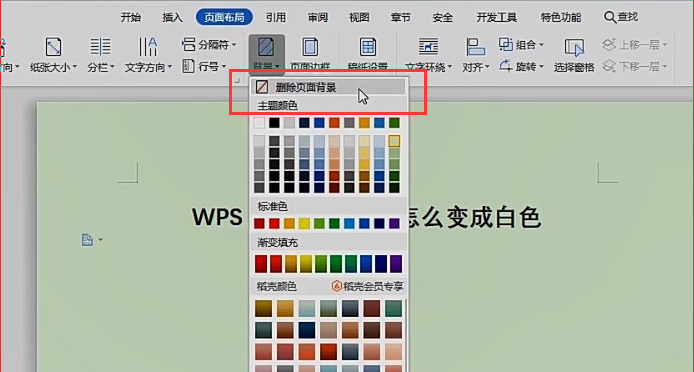The image size is (694, 372).
Task: Open the page setup dialog launcher corner icon
Action: click(x=237, y=81)
